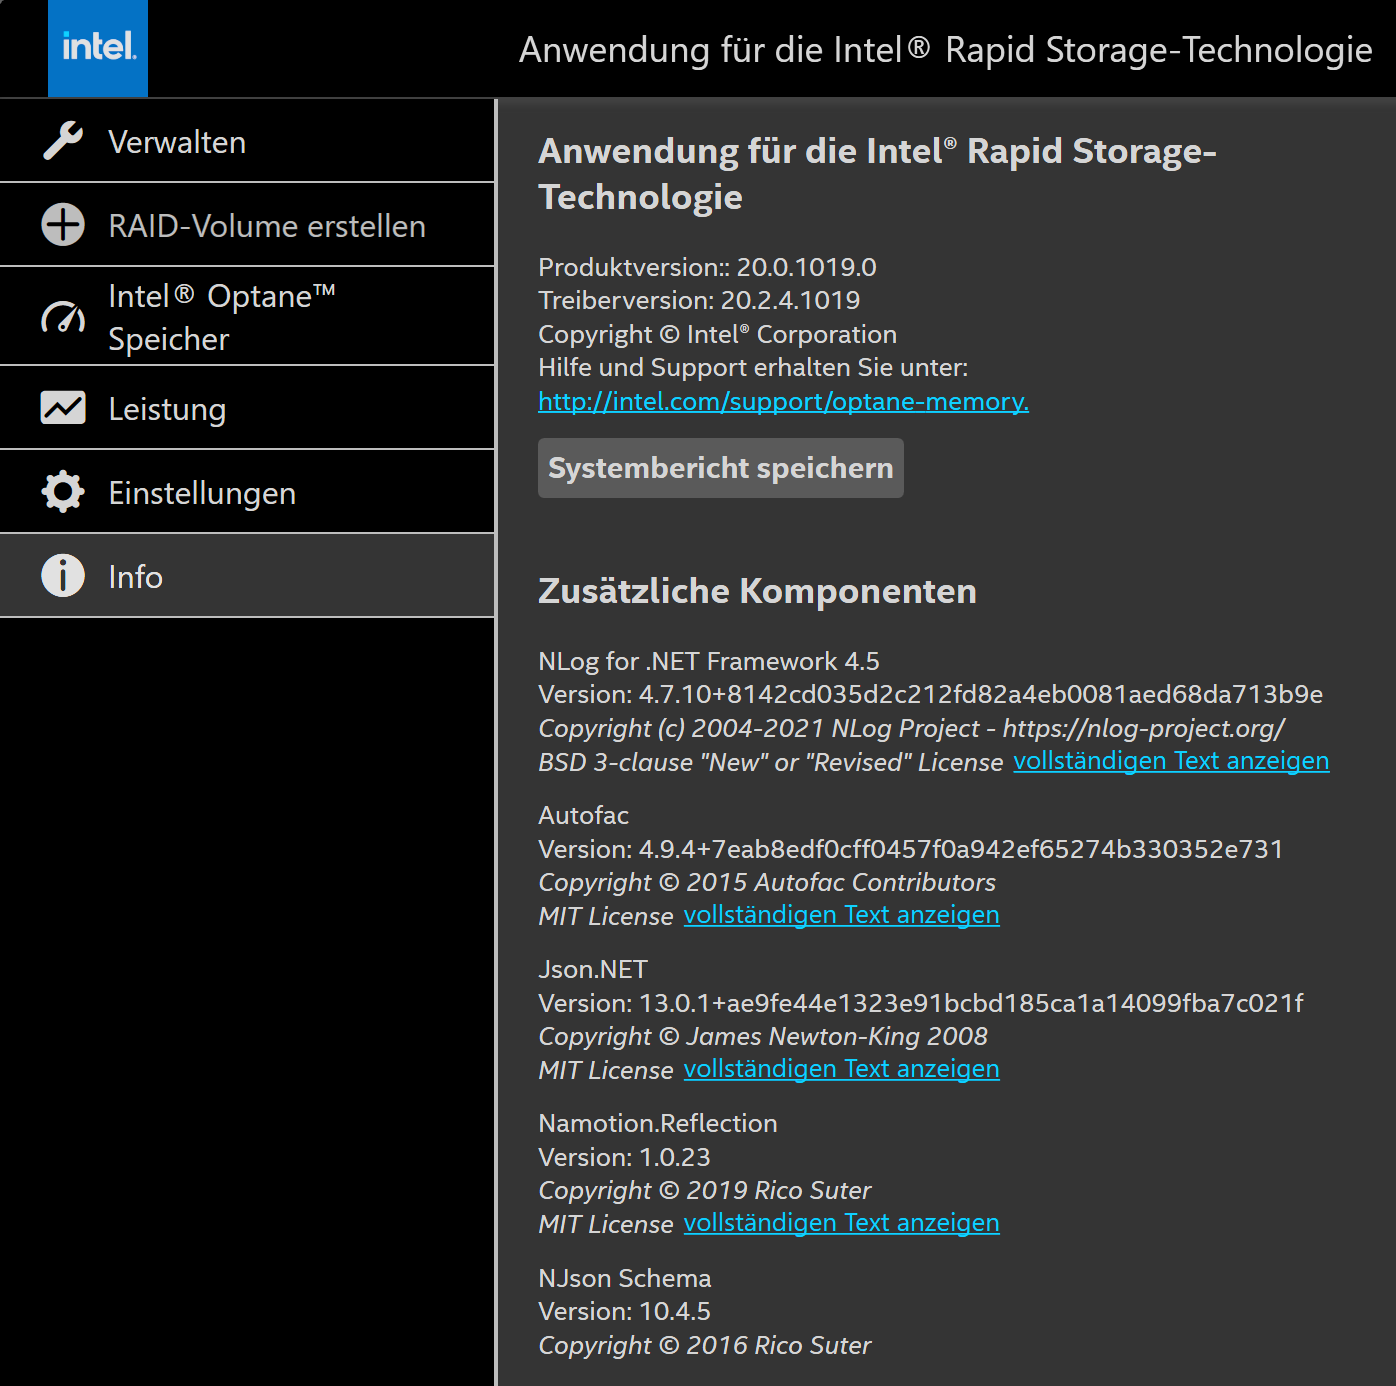View full license text for Json.NET
Image resolution: width=1396 pixels, height=1386 pixels.
point(841,1069)
